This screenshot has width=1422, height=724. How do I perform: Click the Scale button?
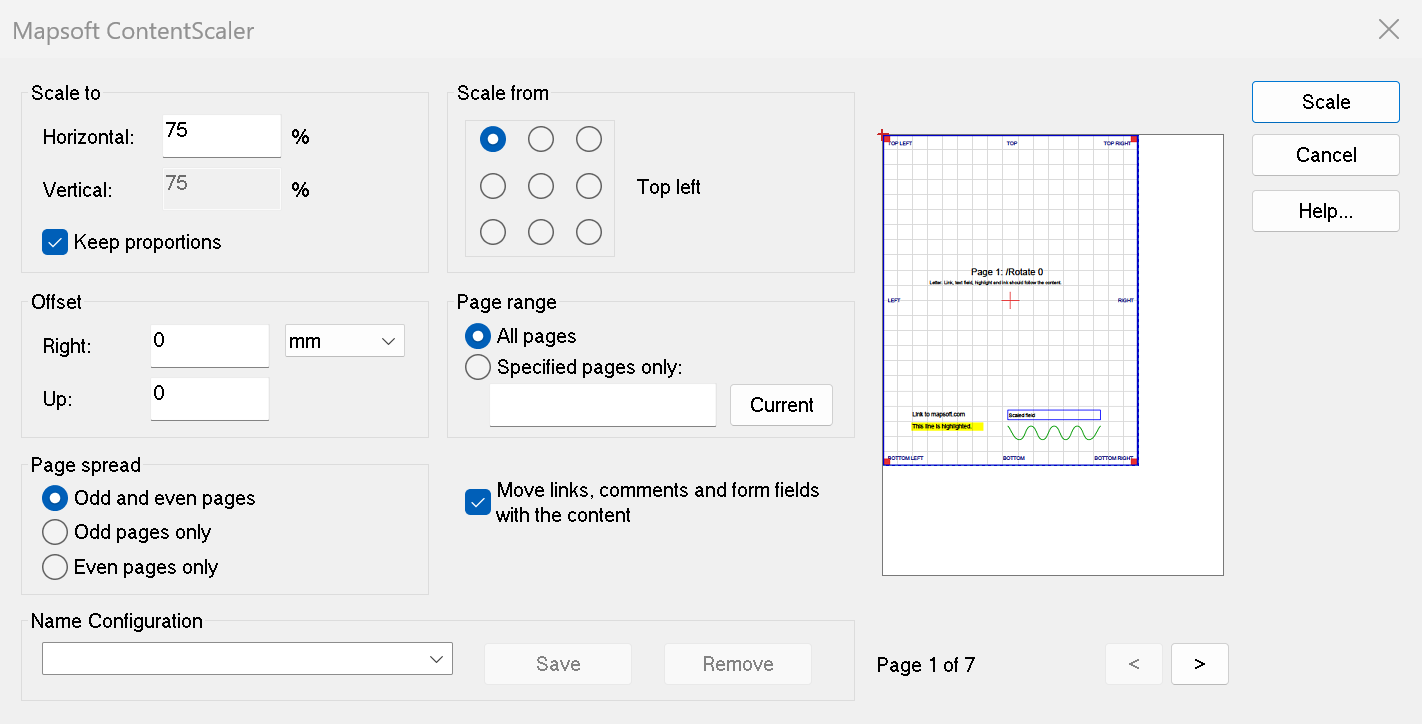[x=1326, y=102]
